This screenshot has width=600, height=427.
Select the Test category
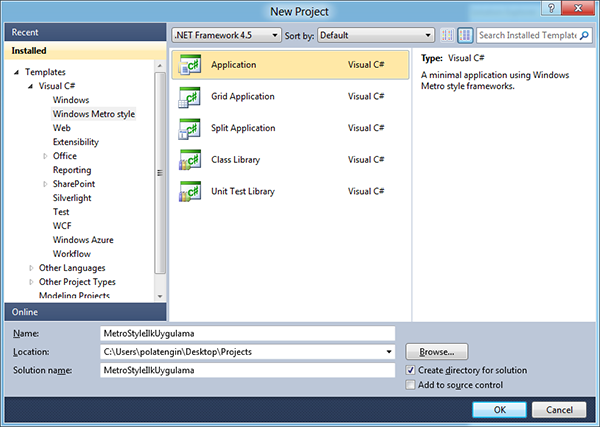(61, 212)
